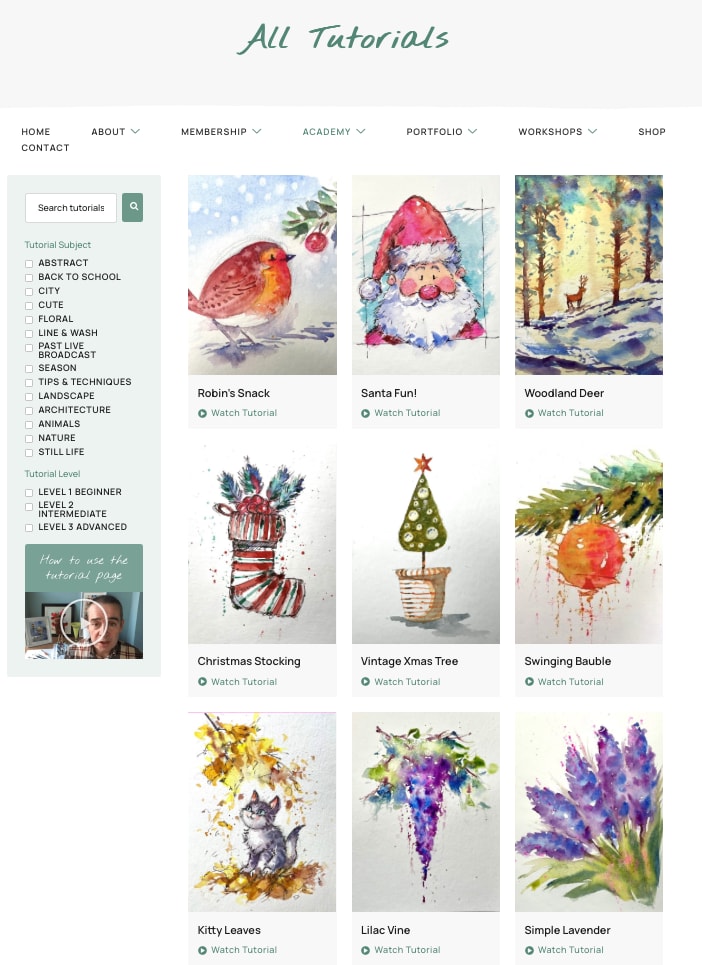
Task: Enable the LINE & WASH filter checkbox
Action: [29, 334]
